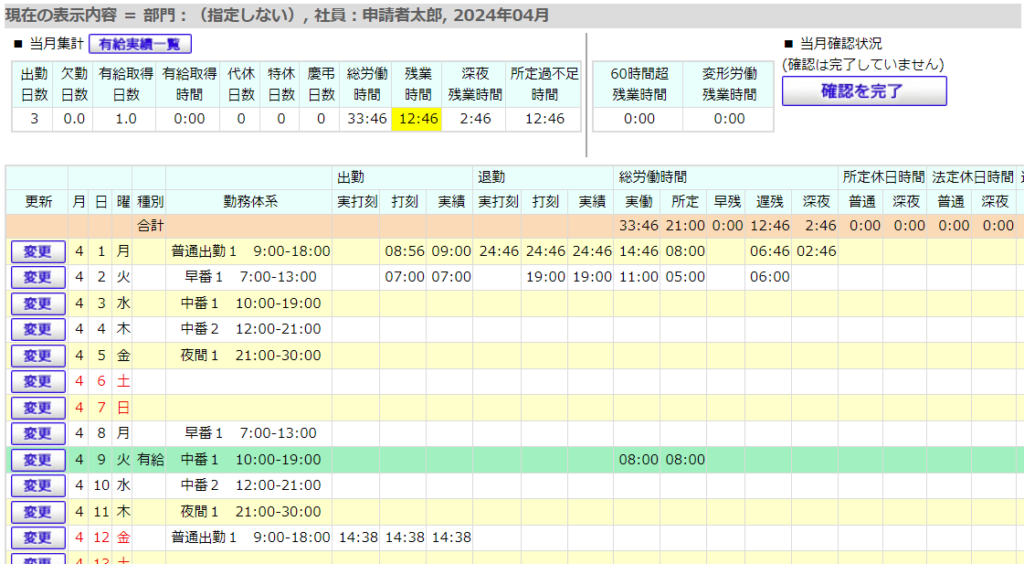
Task: Click yellow highlighted 残業時間 12:46 cell
Action: [x=418, y=119]
